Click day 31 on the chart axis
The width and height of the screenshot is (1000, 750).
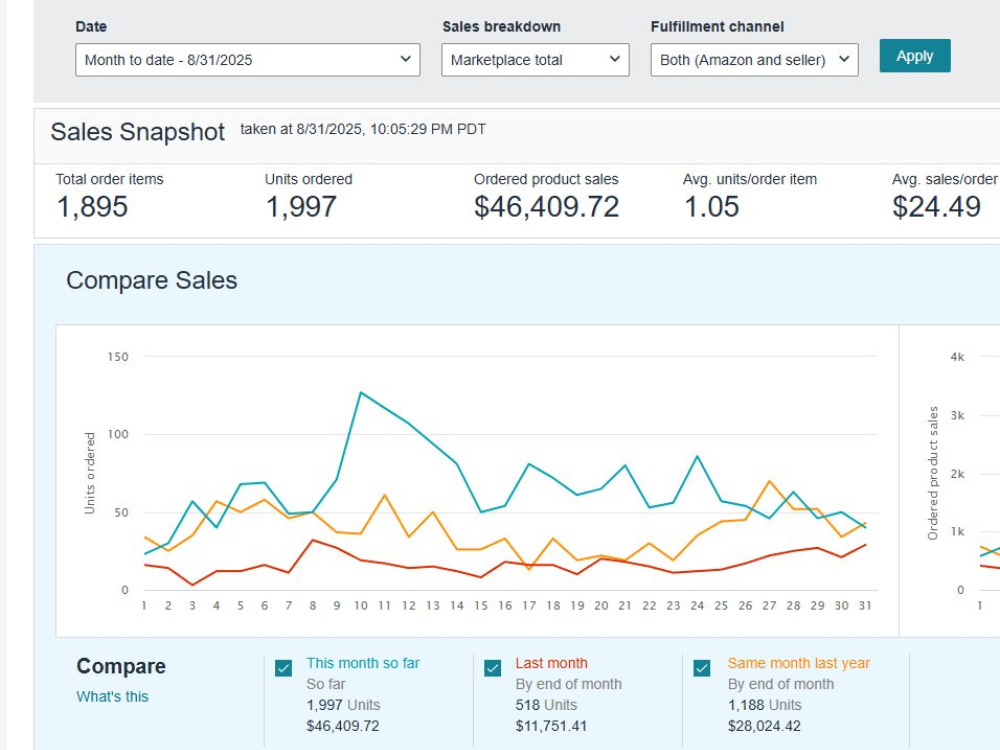click(x=865, y=605)
